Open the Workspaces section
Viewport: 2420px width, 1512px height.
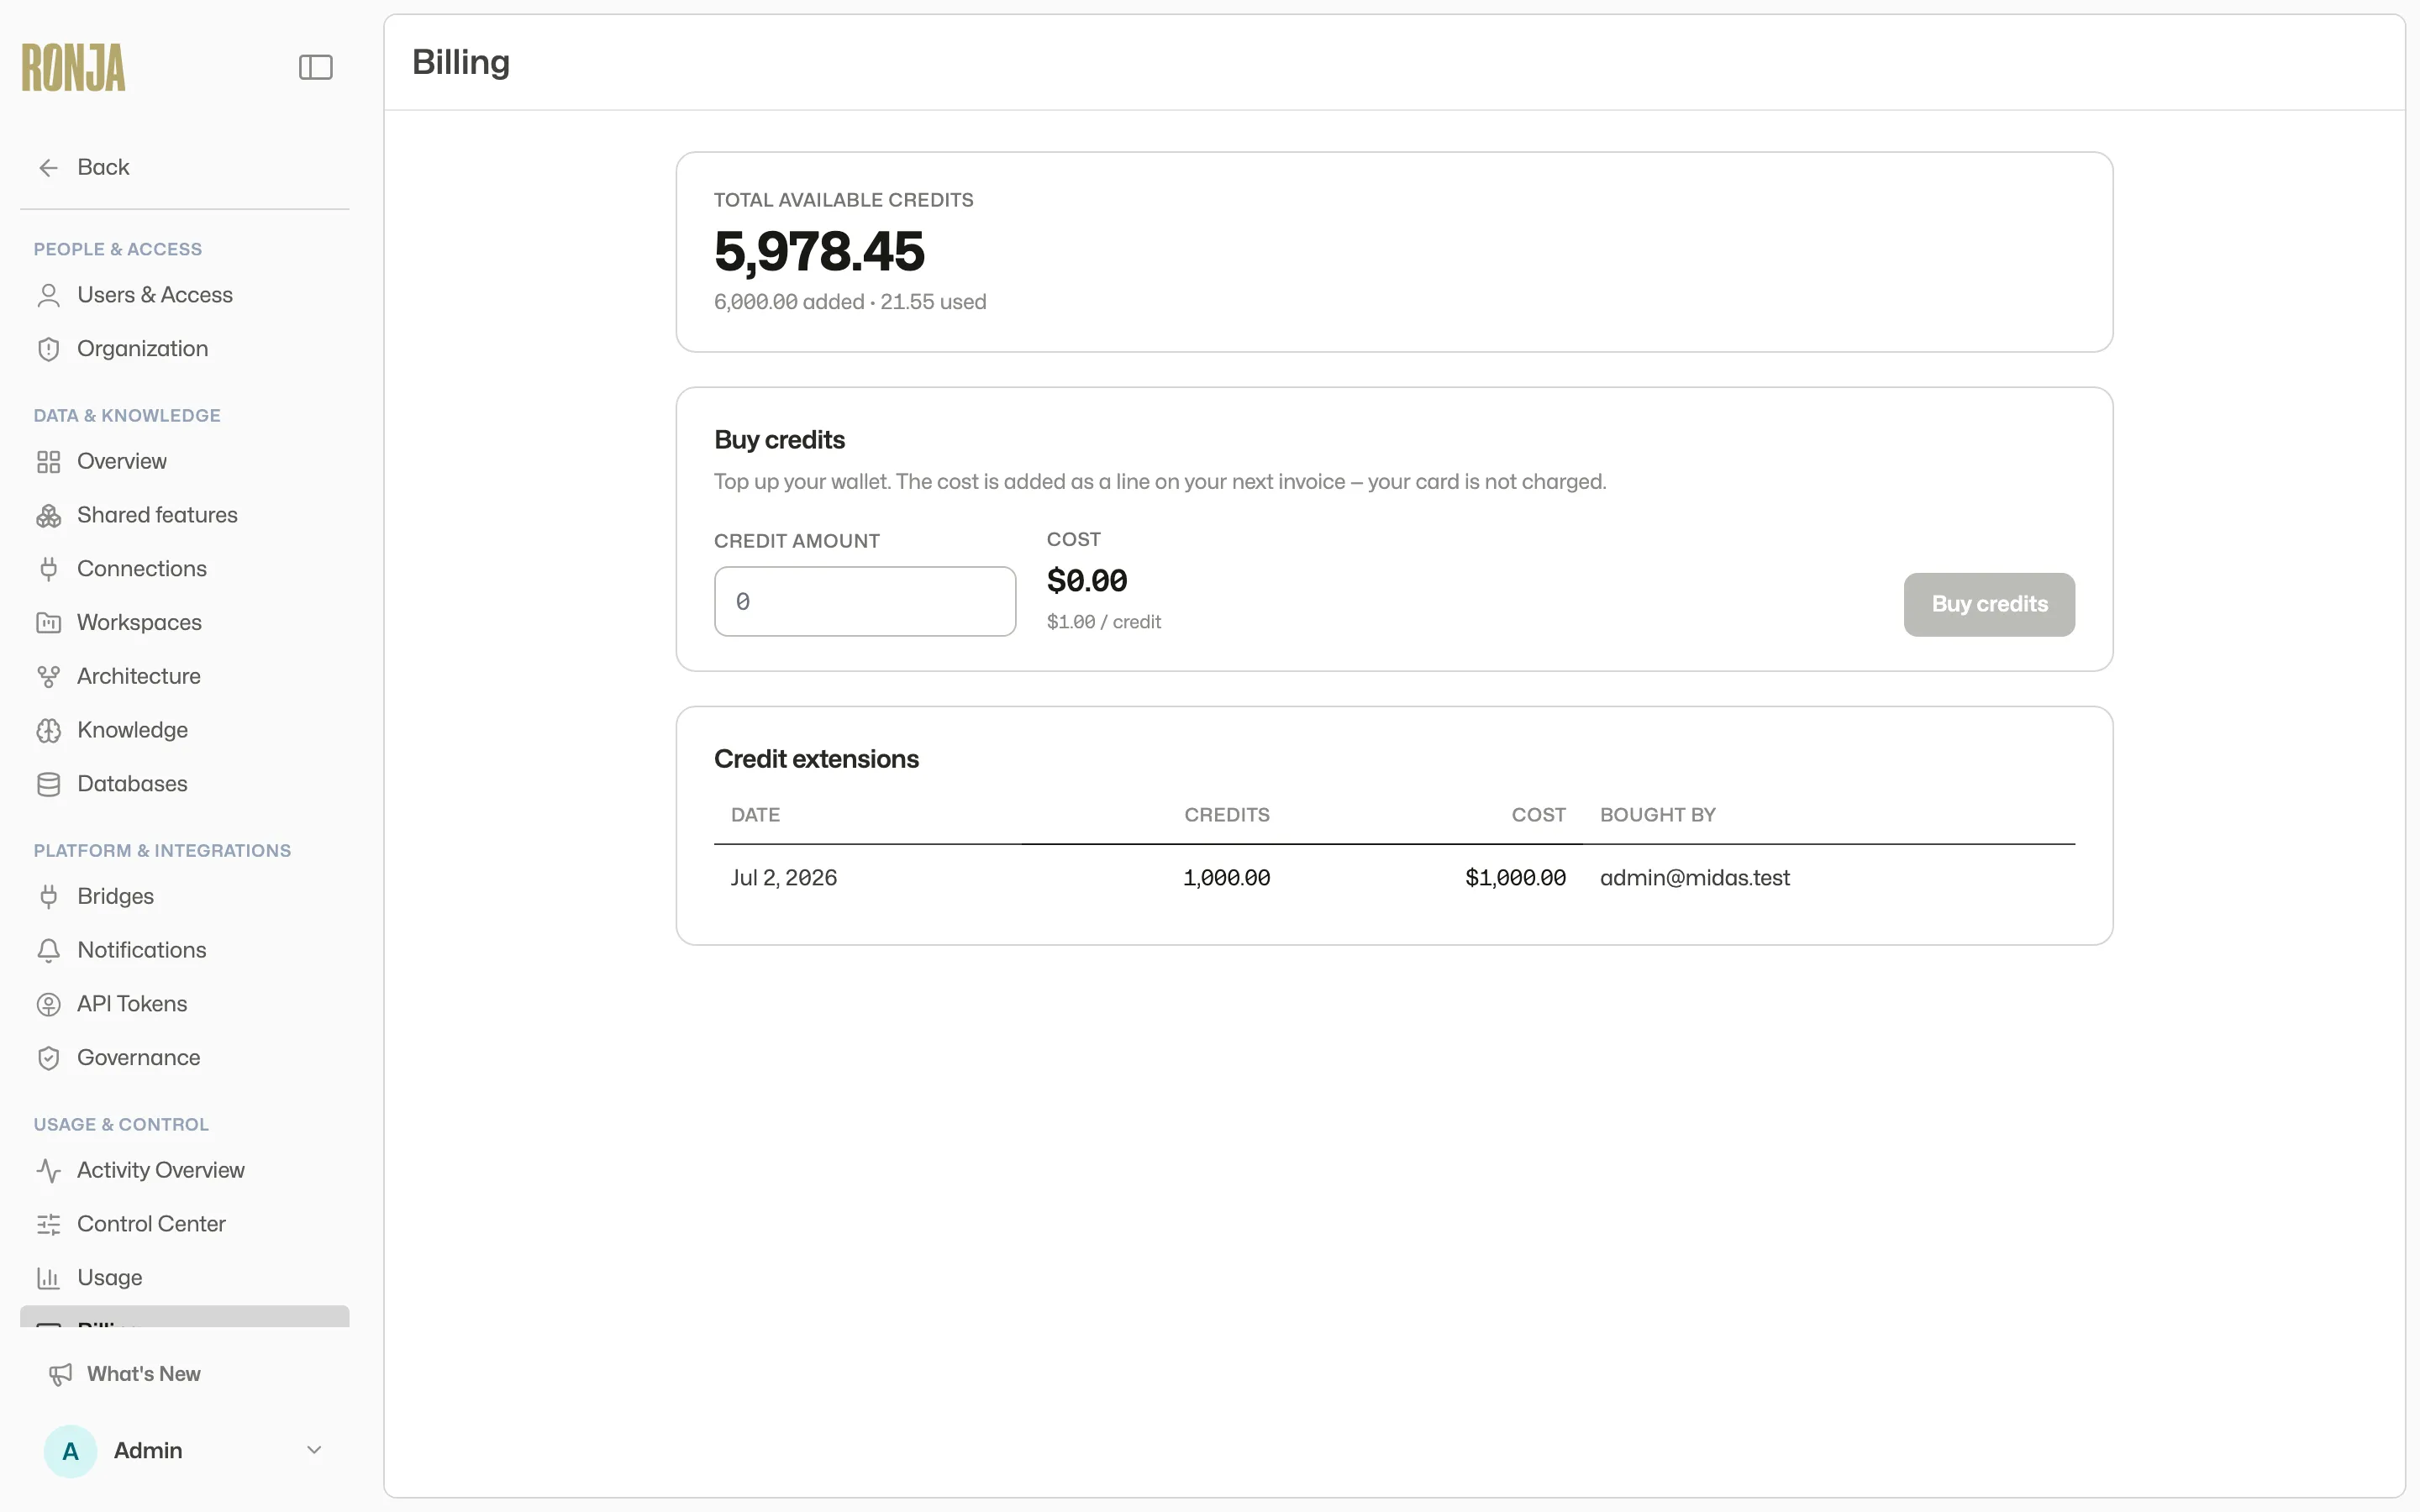pyautogui.click(x=184, y=623)
